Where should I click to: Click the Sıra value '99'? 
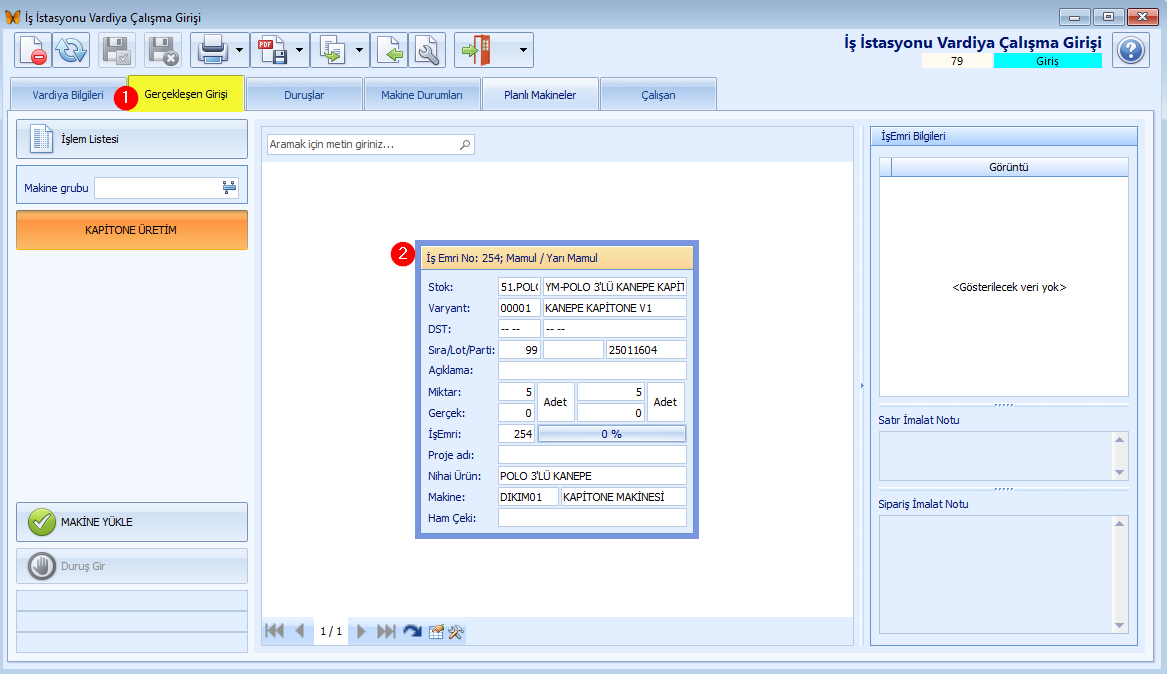pos(519,350)
